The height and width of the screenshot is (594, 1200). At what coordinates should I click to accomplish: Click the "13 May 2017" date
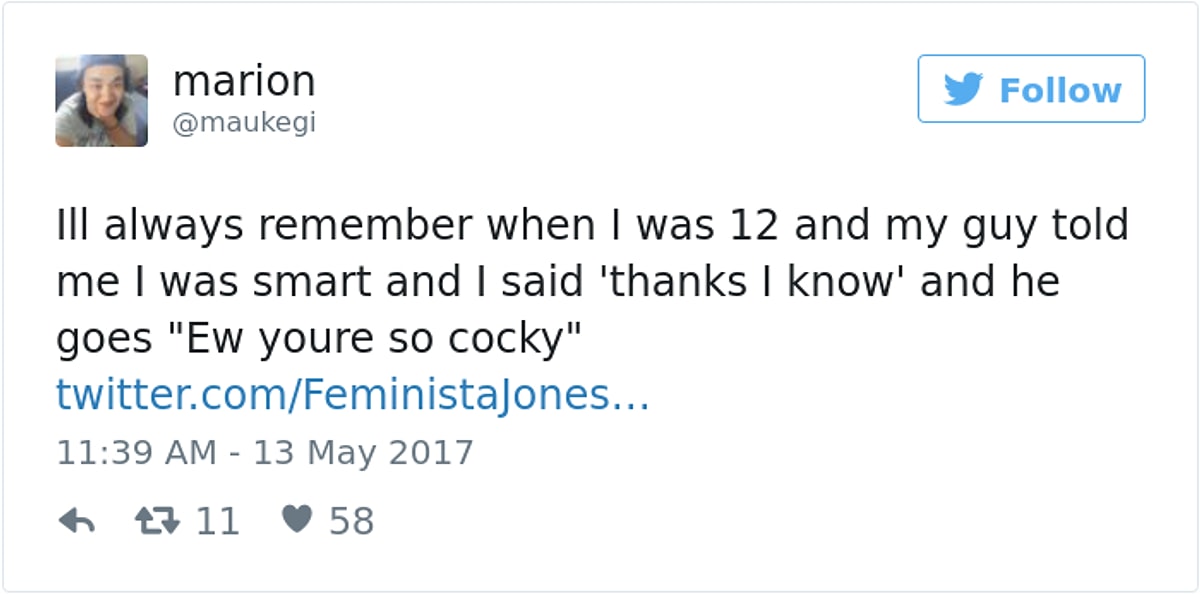[363, 452]
